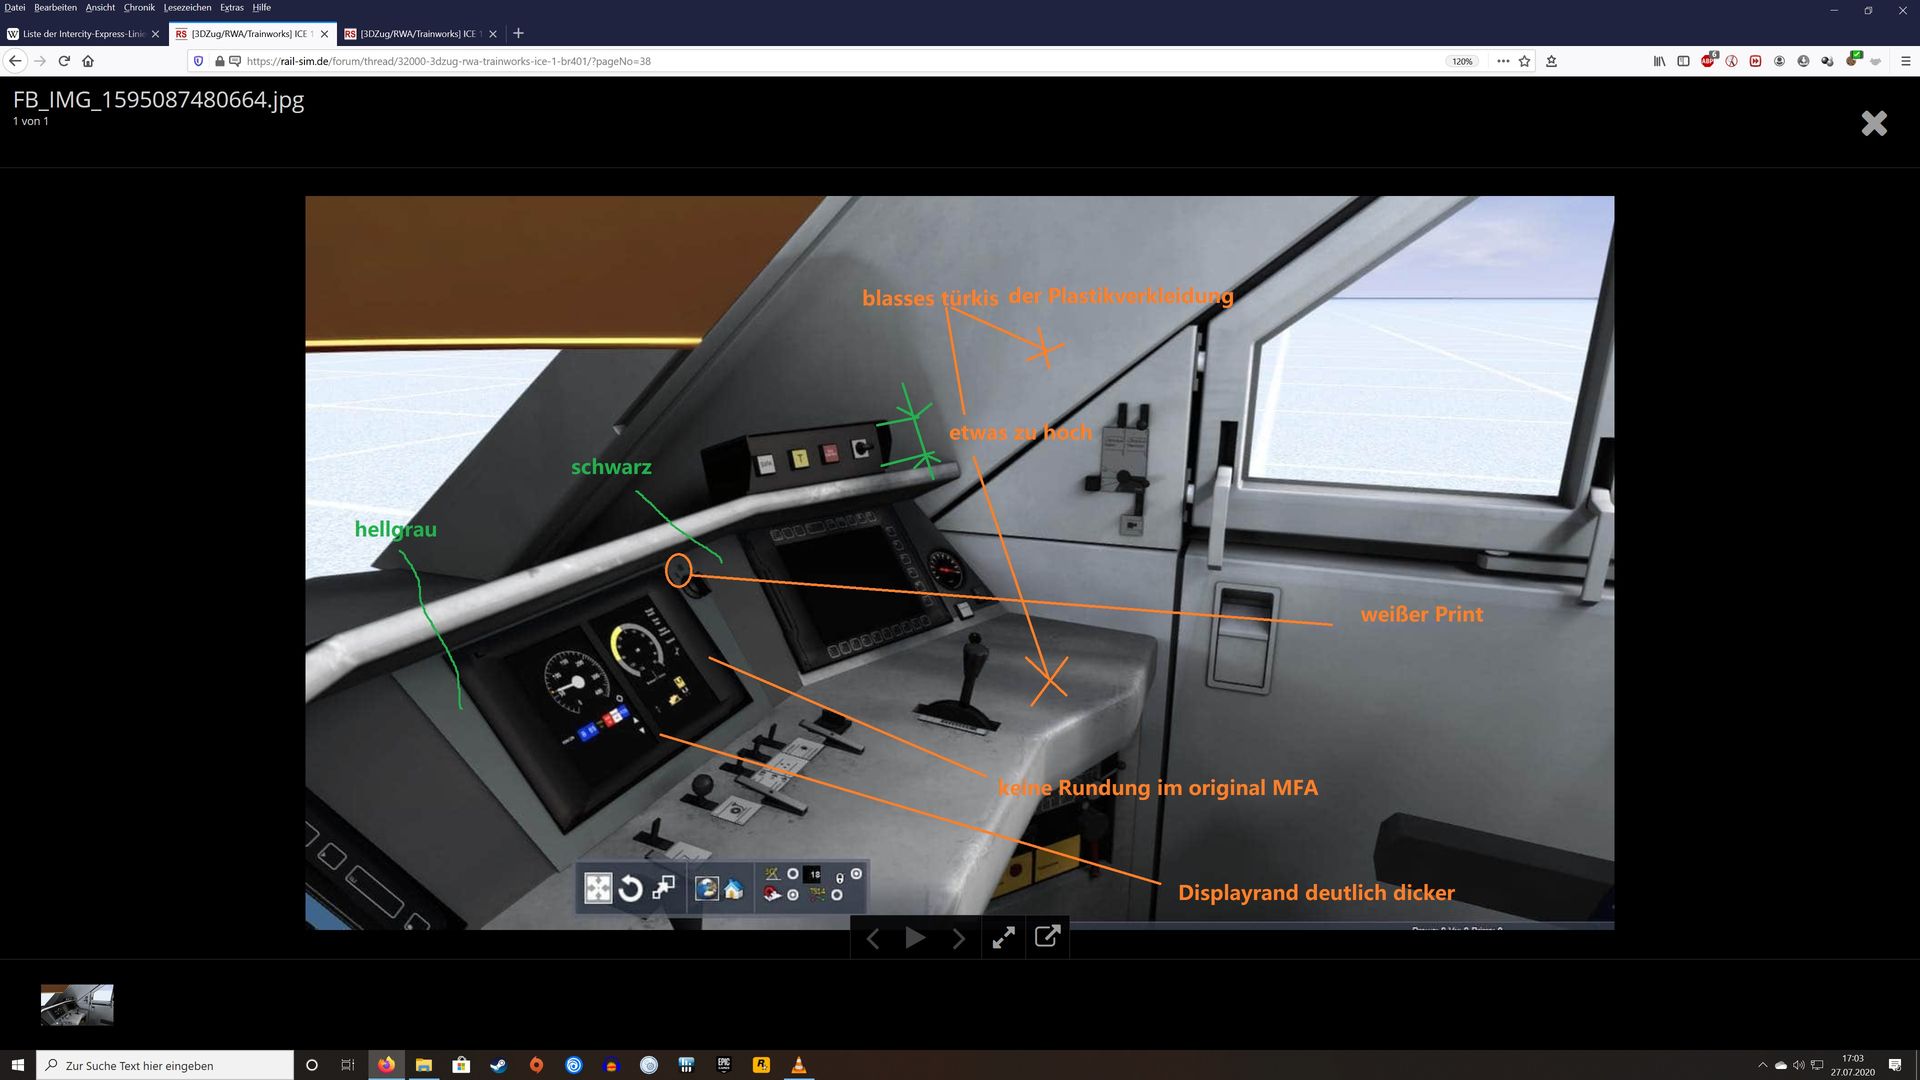
Task: Open the Library panel icon
Action: click(x=1659, y=61)
